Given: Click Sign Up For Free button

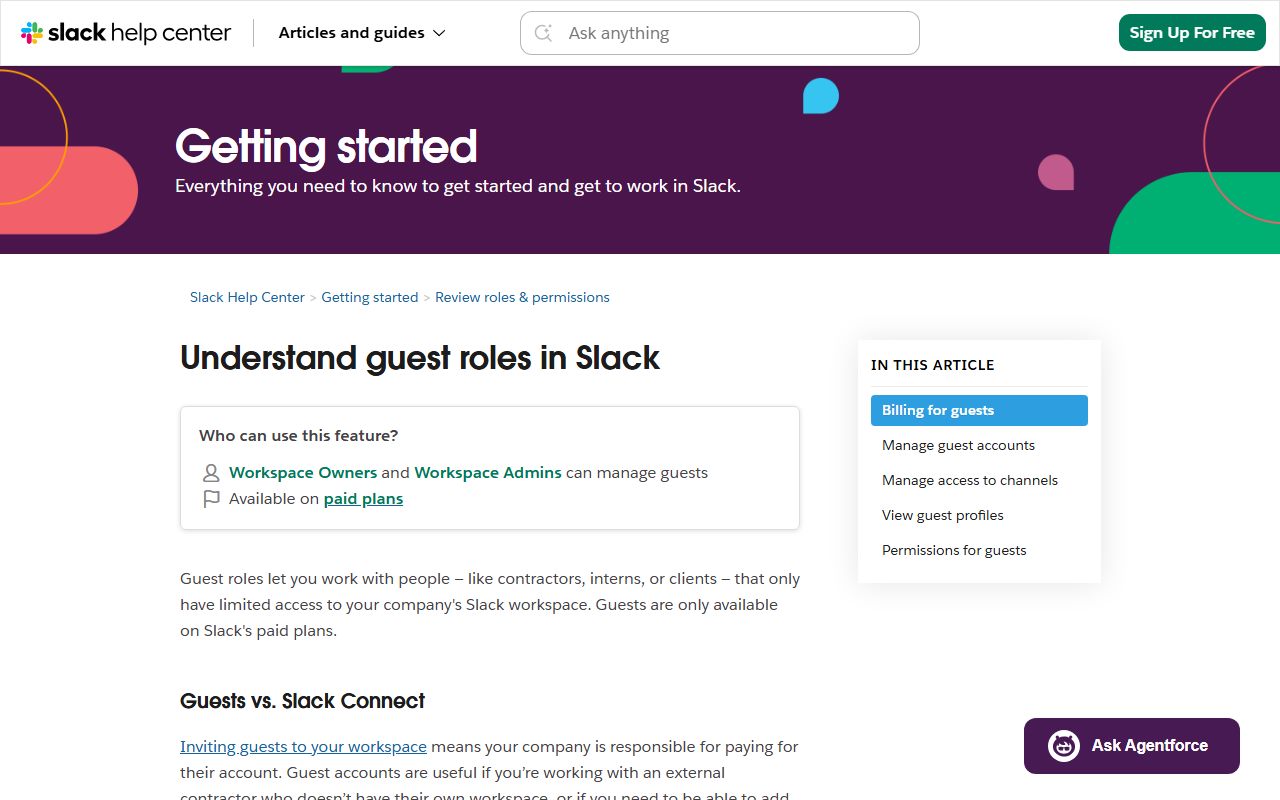Looking at the screenshot, I should point(1192,33).
